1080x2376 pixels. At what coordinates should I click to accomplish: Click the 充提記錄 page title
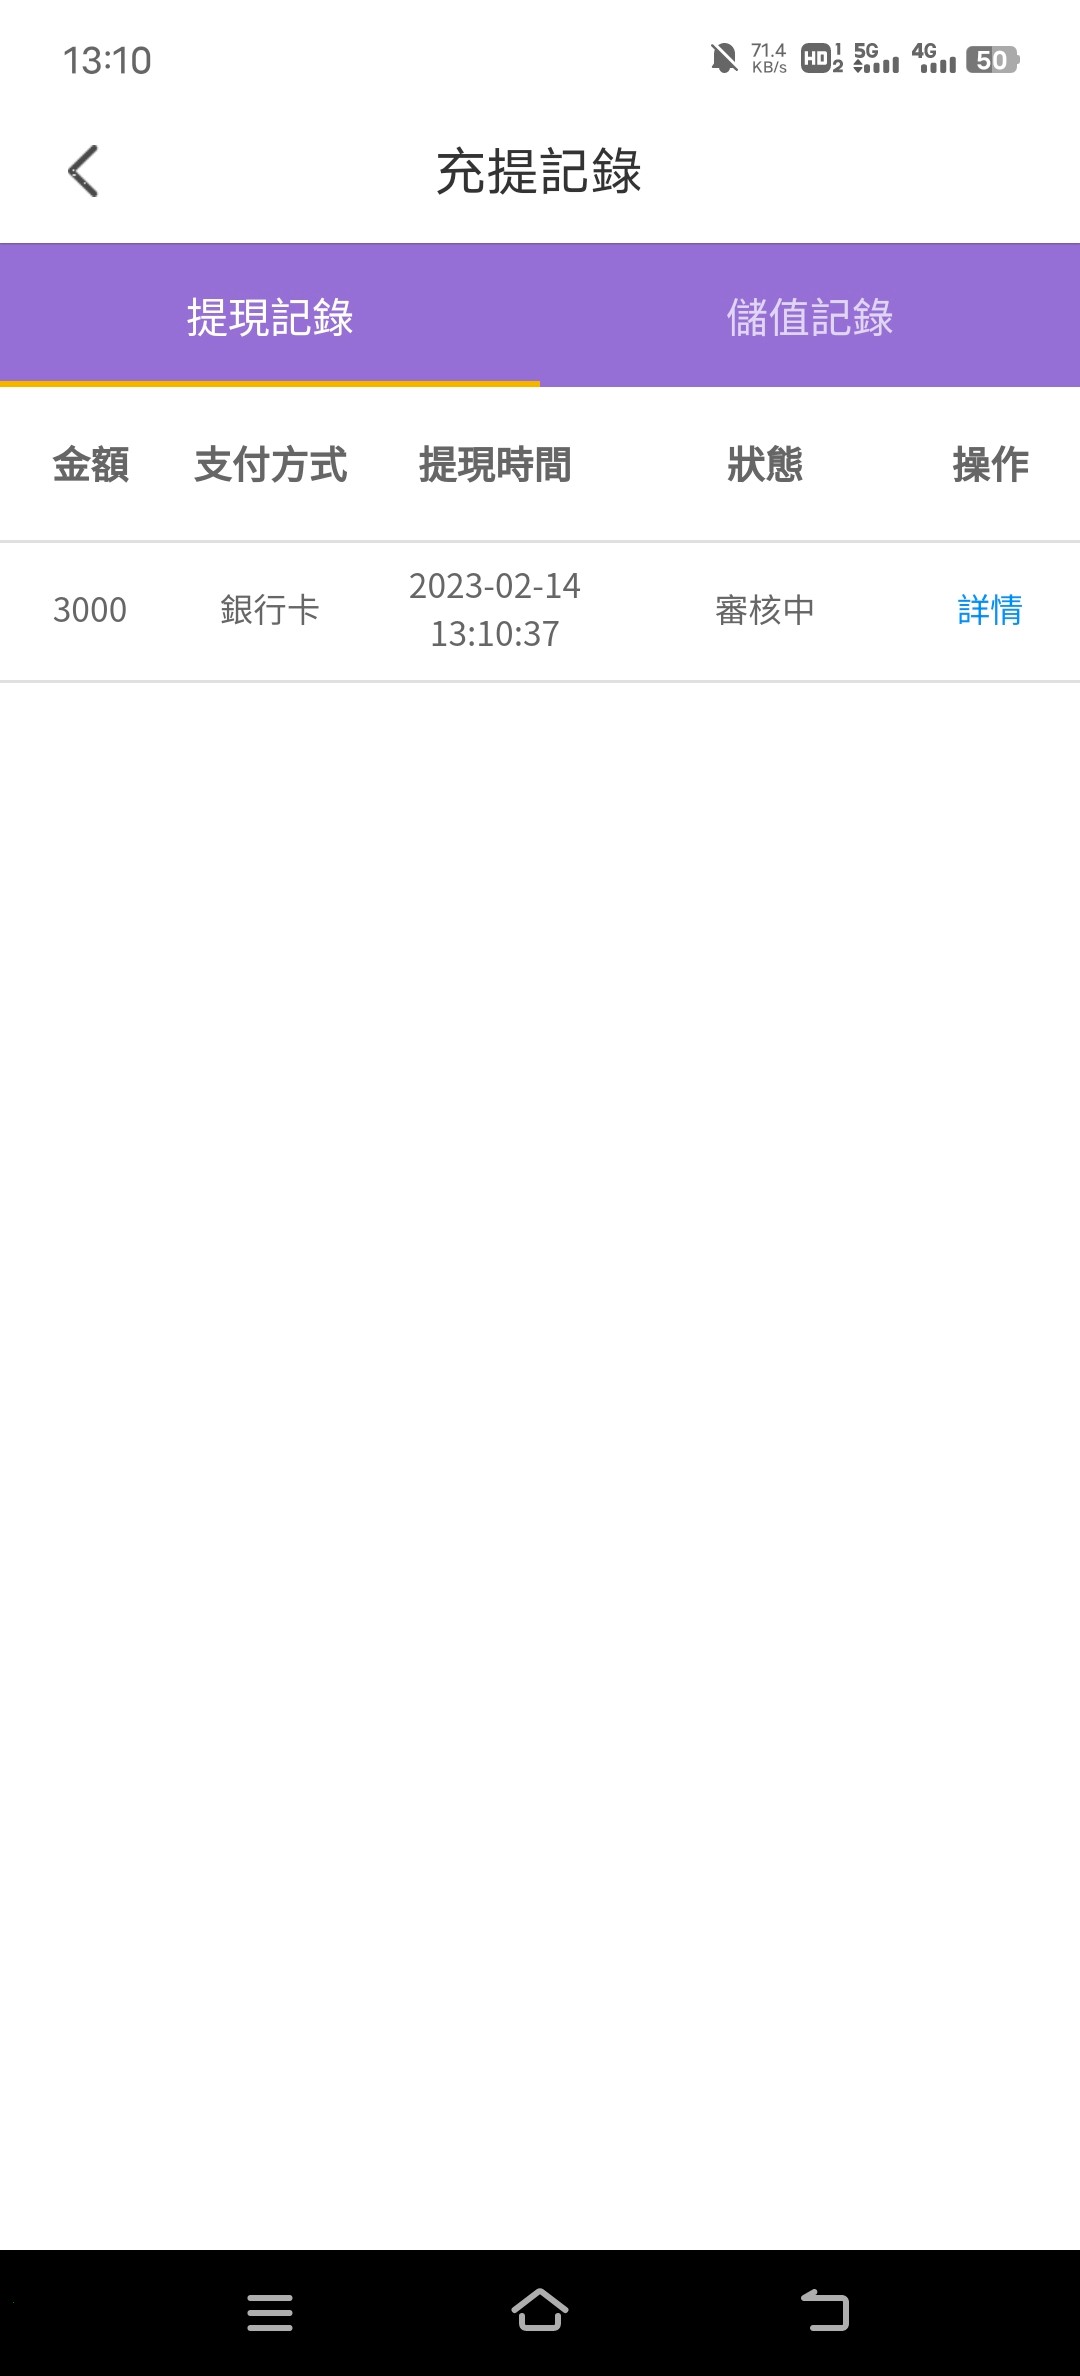pos(539,171)
